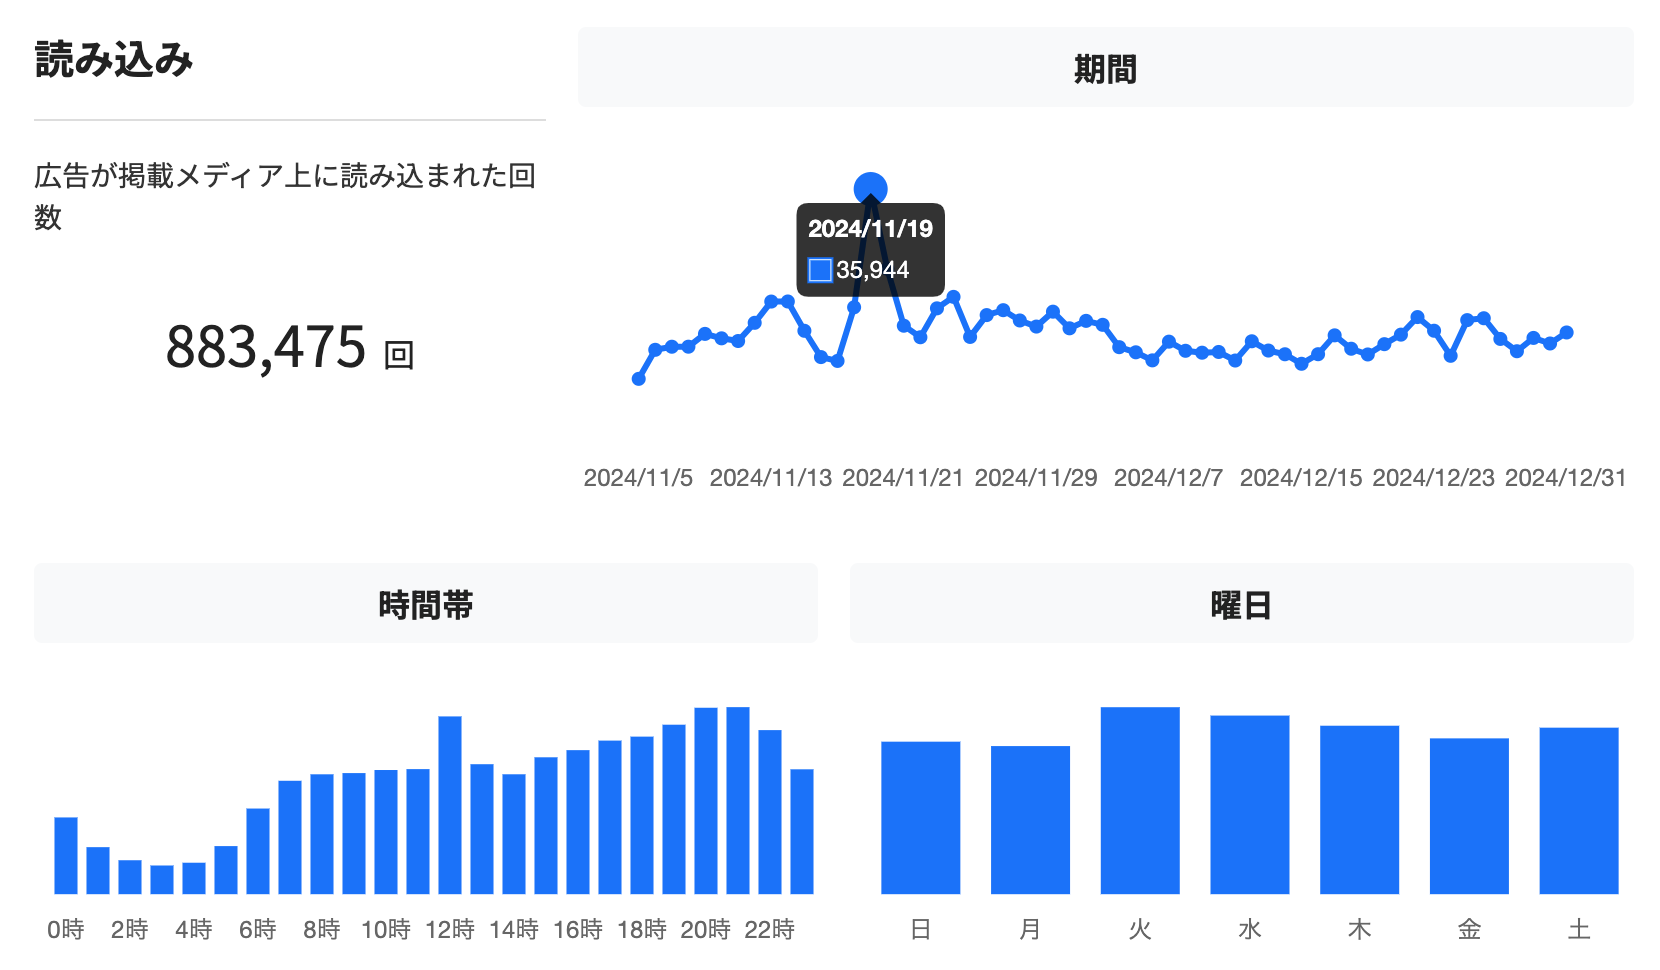Viewport: 1660px width, 970px height.
Task: Click the 20時 hourly bar
Action: coord(706,800)
